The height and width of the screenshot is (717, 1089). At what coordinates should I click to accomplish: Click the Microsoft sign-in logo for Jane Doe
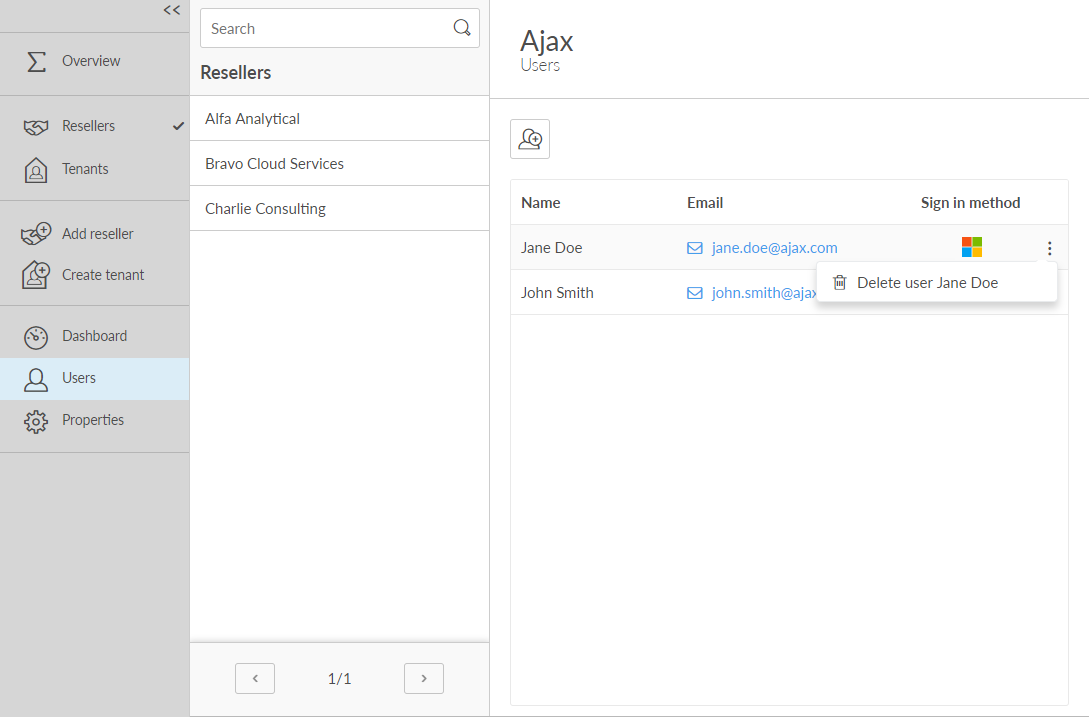tap(971, 247)
